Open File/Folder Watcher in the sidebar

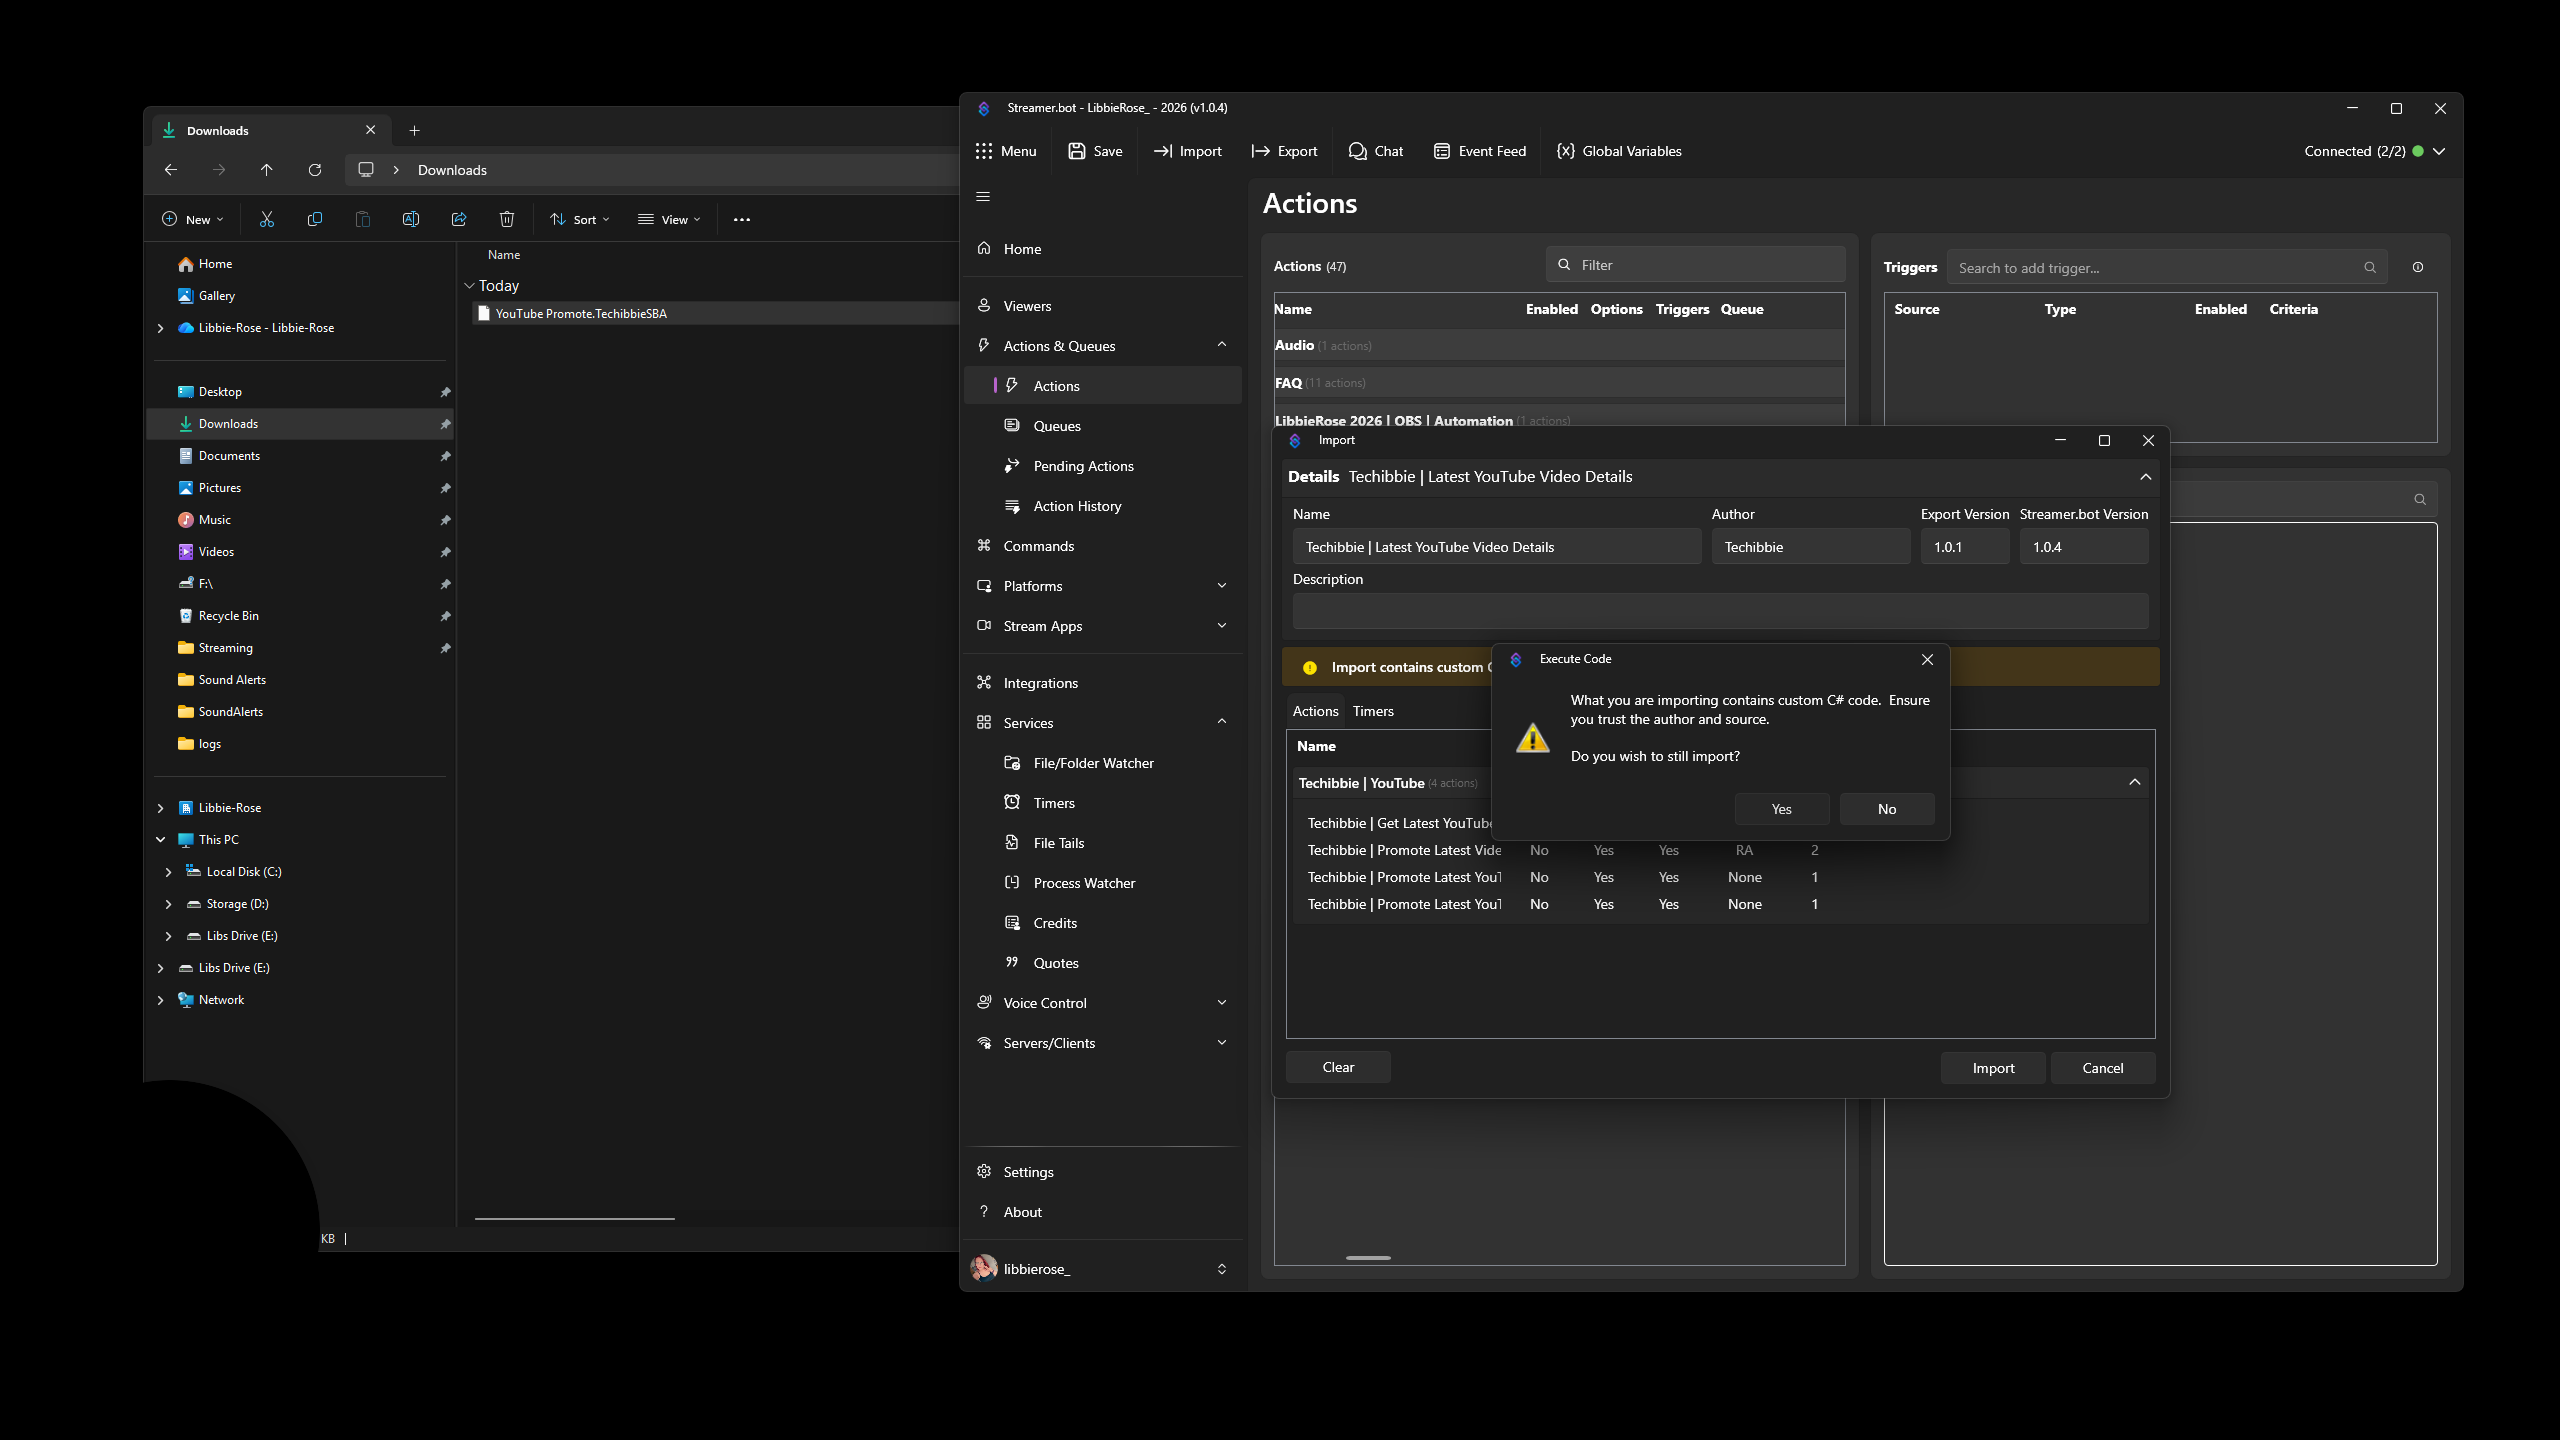[x=1103, y=763]
